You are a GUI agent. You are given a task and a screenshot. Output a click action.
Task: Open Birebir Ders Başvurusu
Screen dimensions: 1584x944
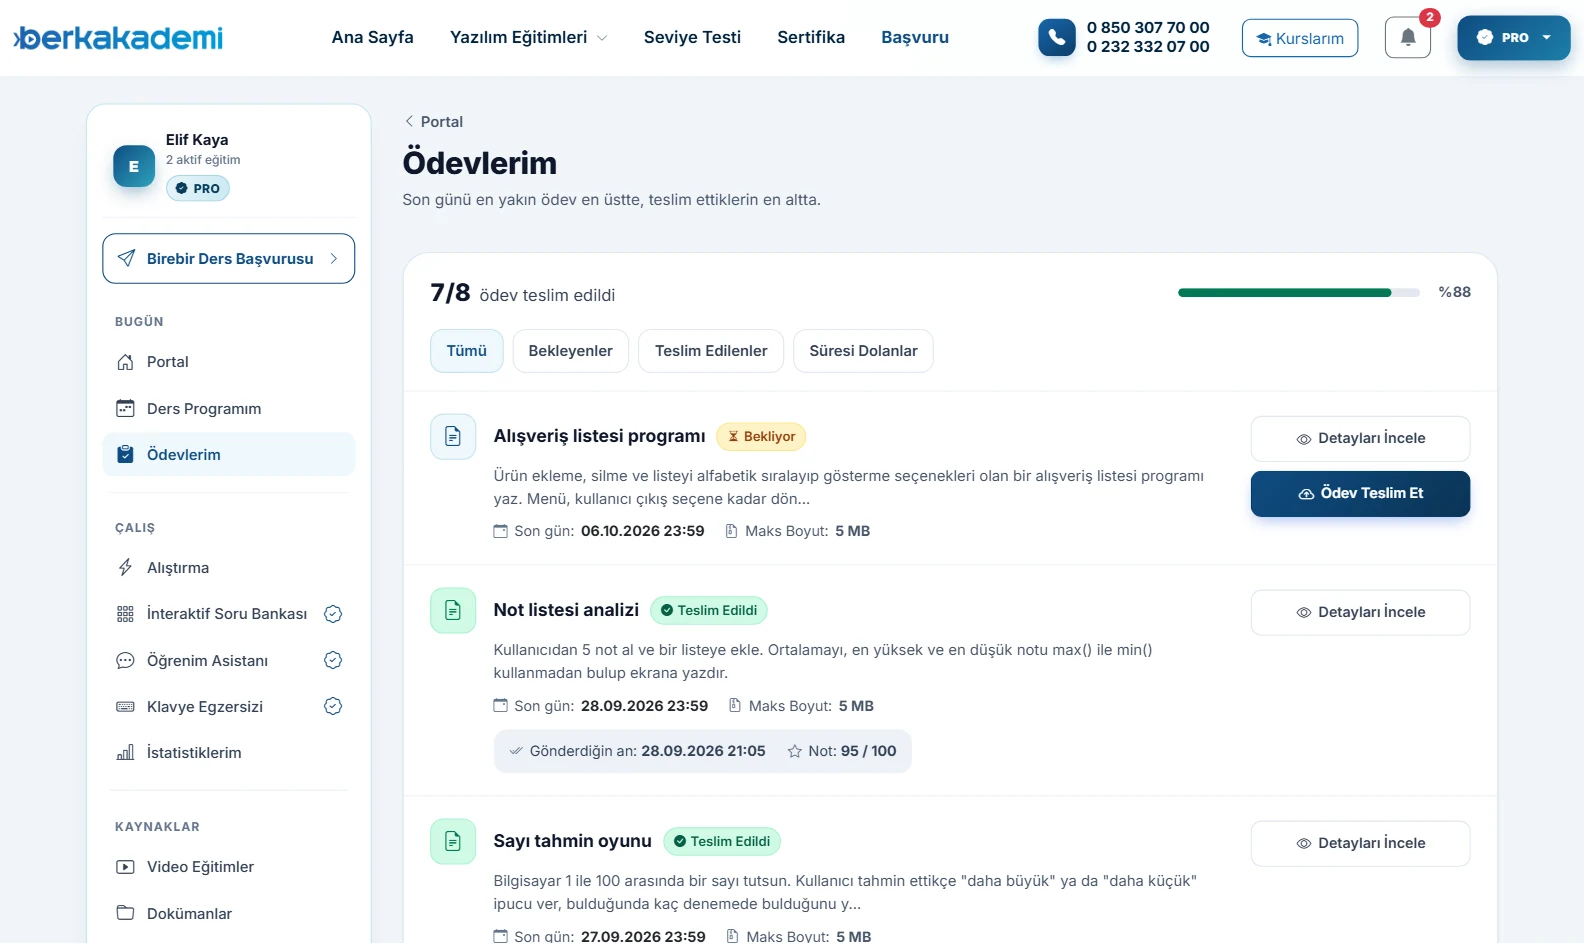(x=229, y=259)
